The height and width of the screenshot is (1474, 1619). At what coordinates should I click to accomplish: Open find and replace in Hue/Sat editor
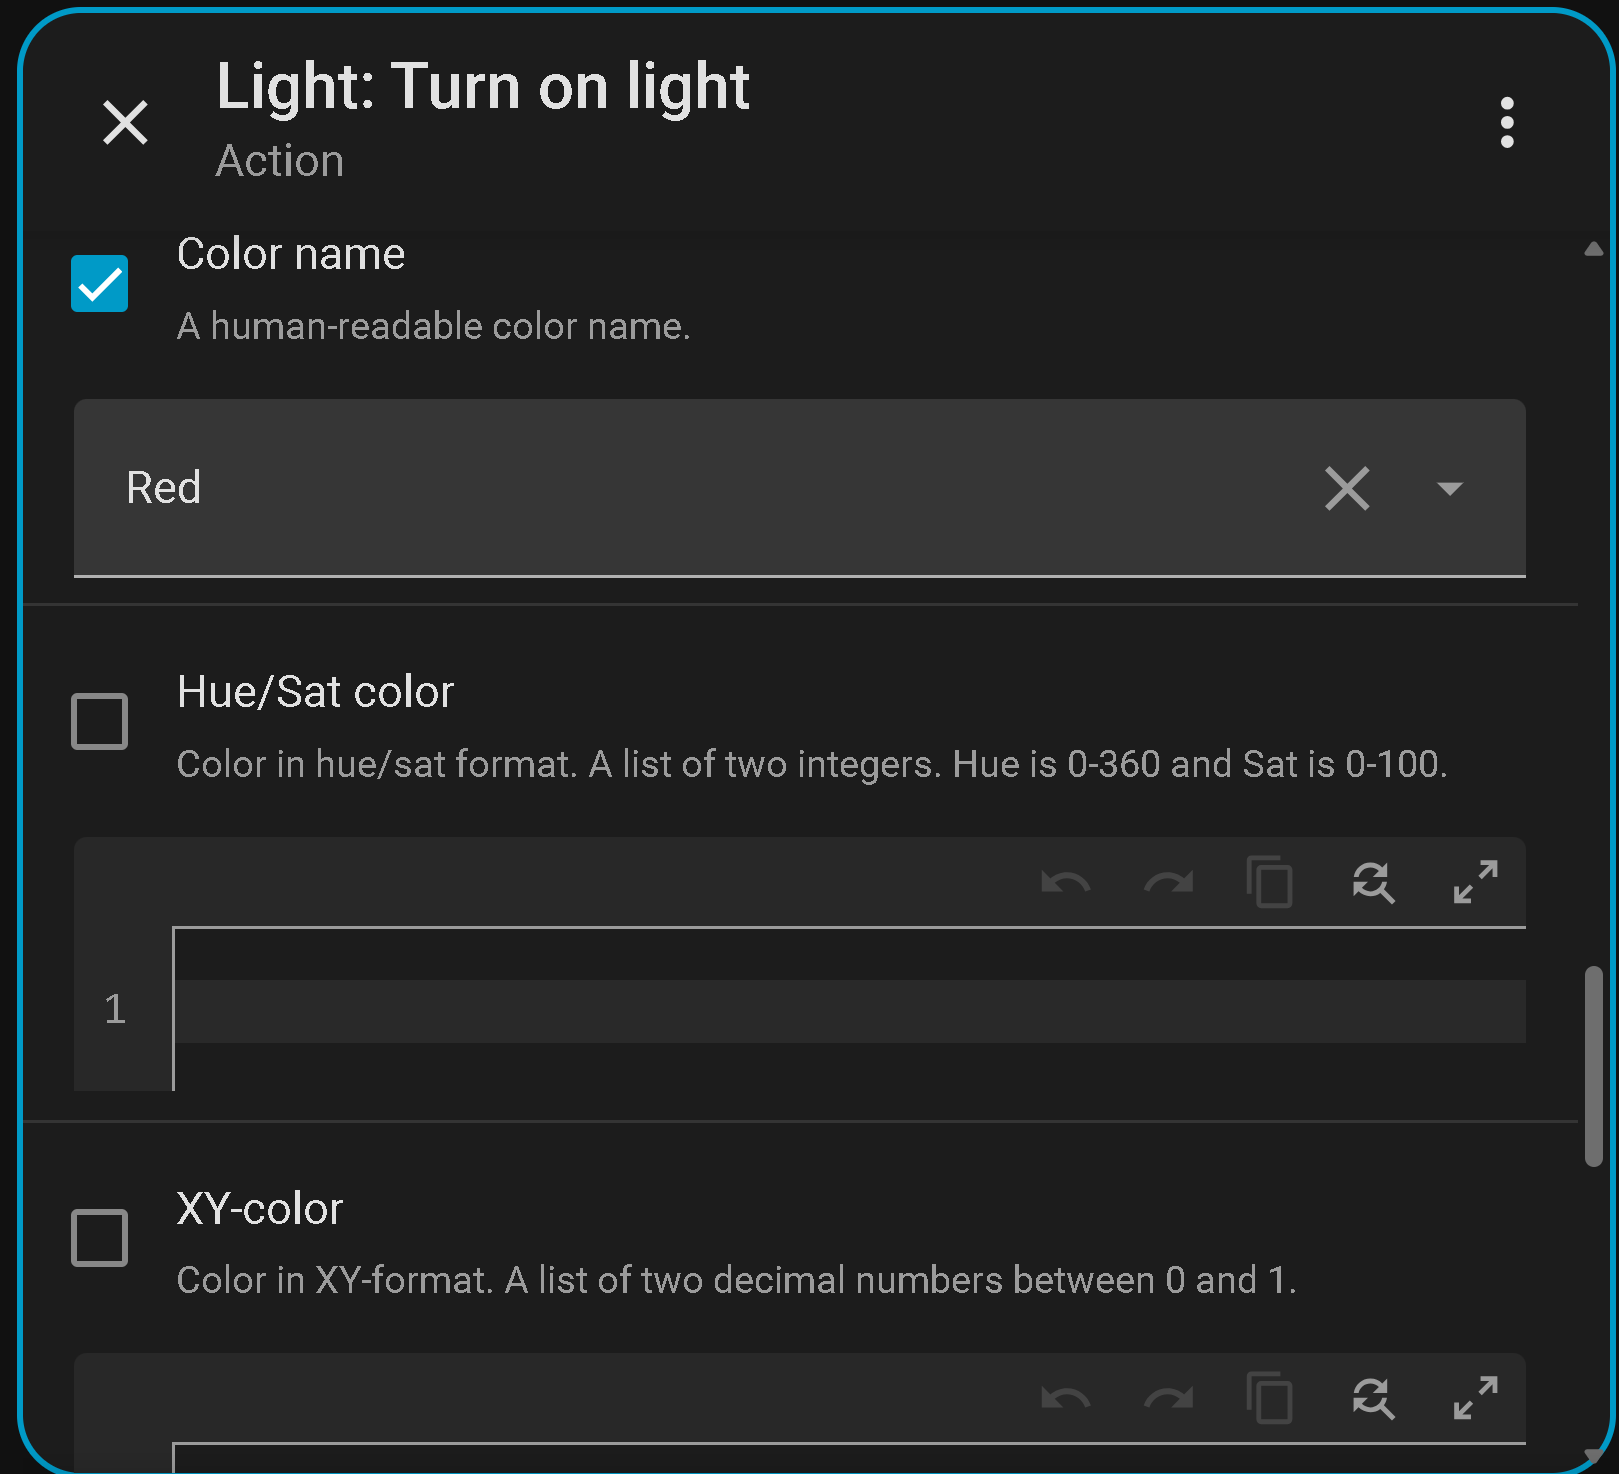(x=1373, y=883)
